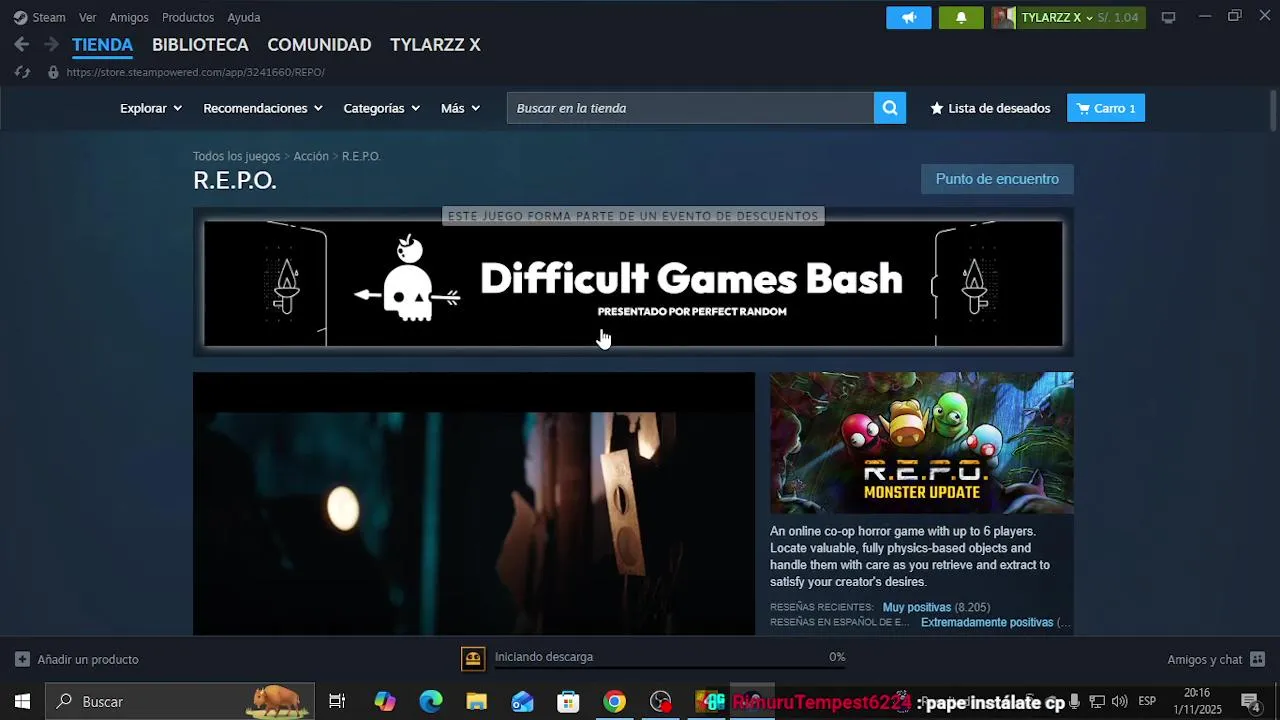Open Microsoft Edge from the taskbar
1280x720 pixels.
tap(431, 701)
